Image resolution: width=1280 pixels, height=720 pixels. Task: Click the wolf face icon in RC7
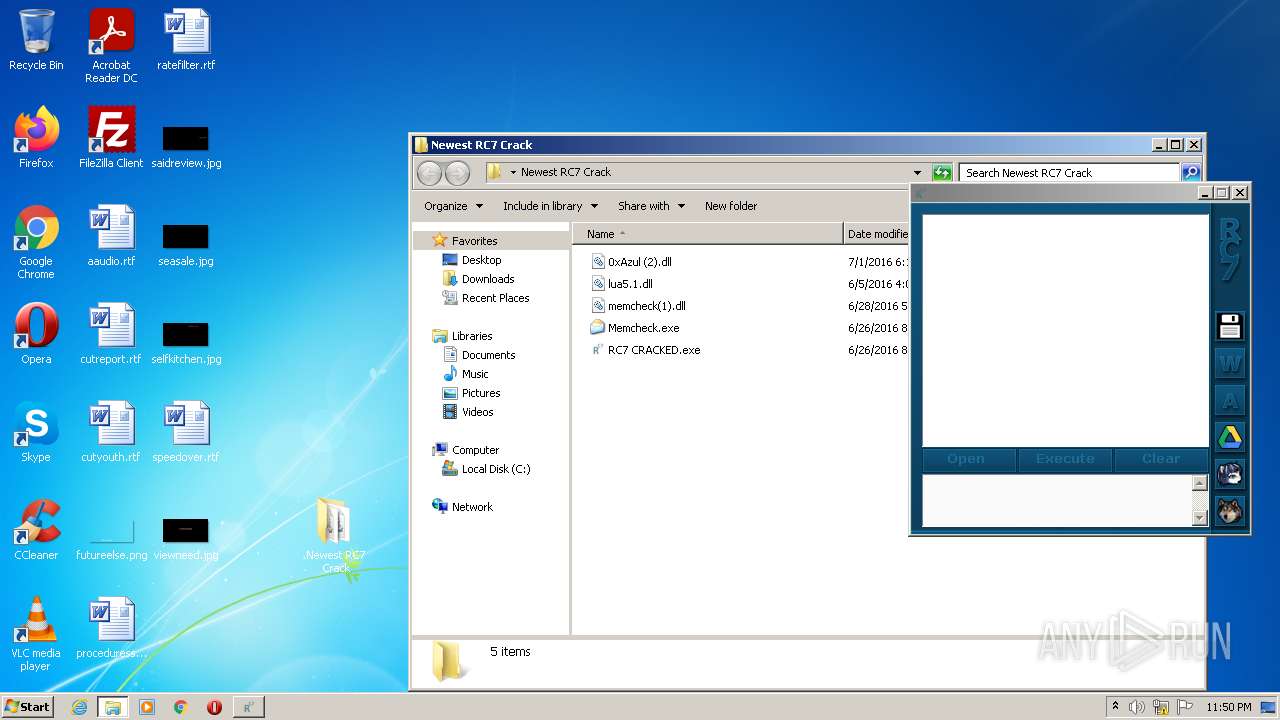[1229, 511]
